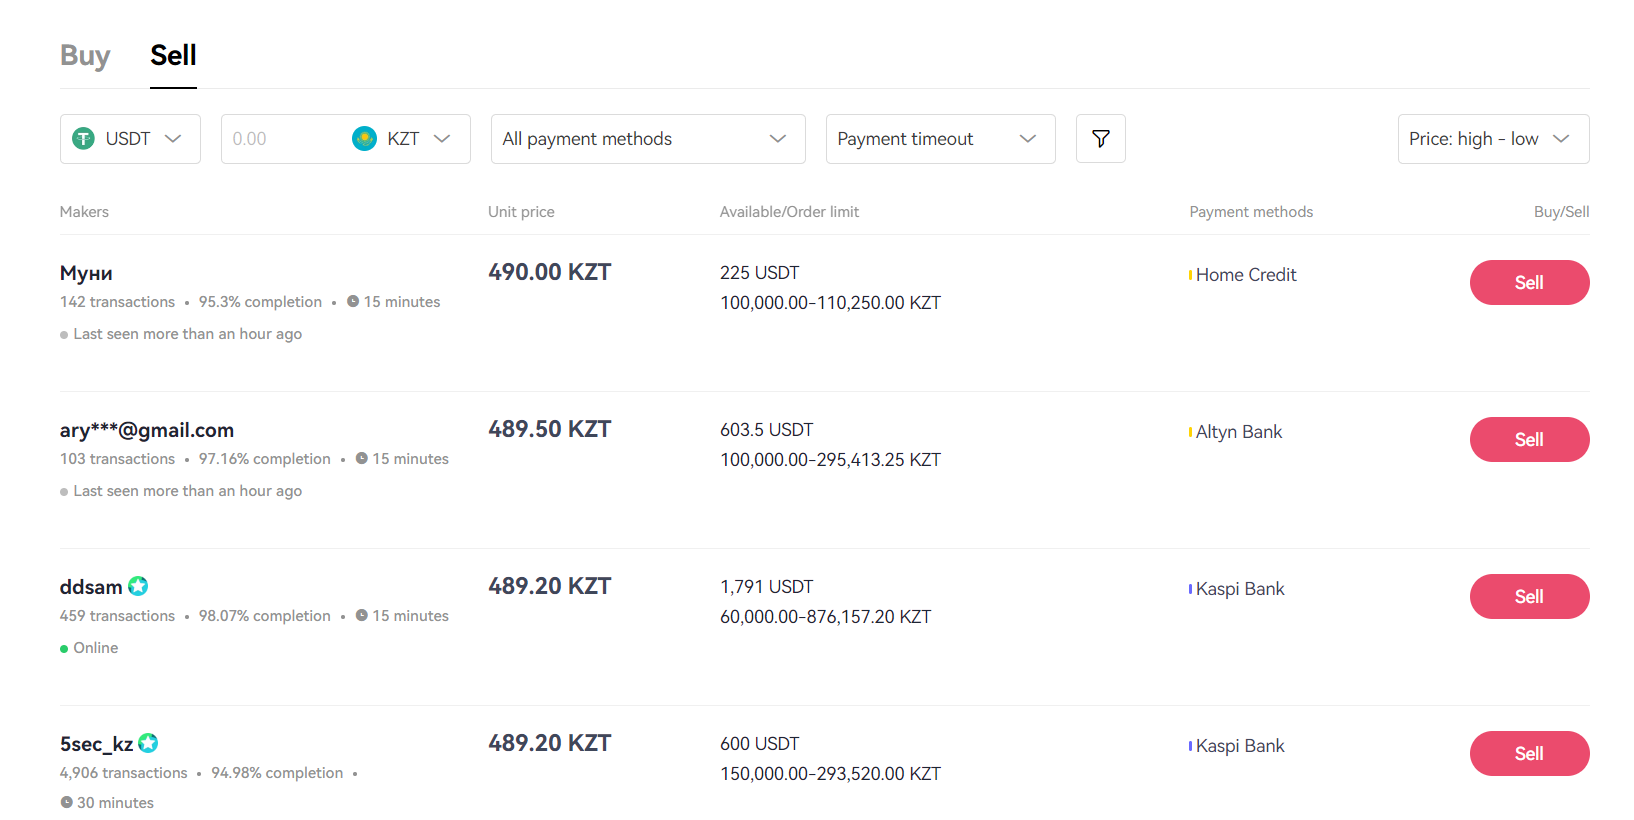Open maker profile ary***@gmail.com
The height and width of the screenshot is (820, 1634).
tap(147, 430)
